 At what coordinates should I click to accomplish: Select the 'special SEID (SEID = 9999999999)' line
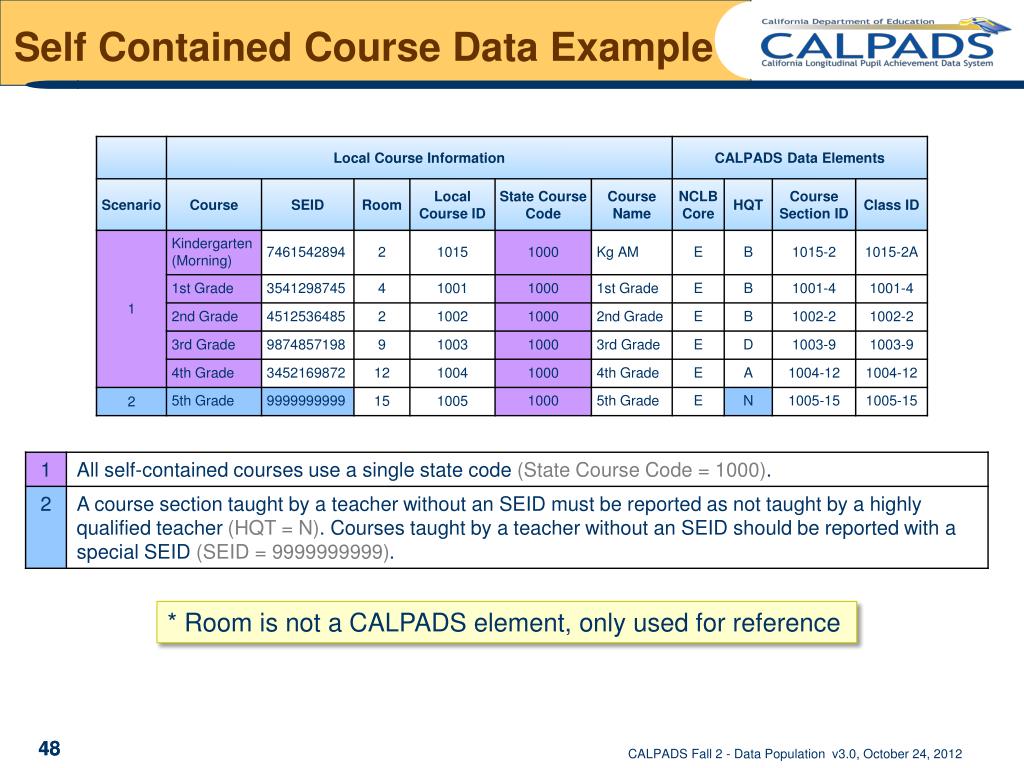click(x=235, y=552)
